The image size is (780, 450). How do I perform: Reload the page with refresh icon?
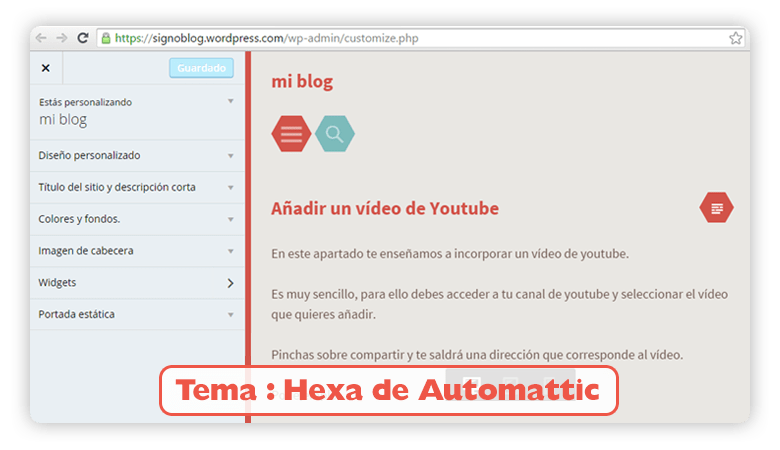click(x=83, y=38)
